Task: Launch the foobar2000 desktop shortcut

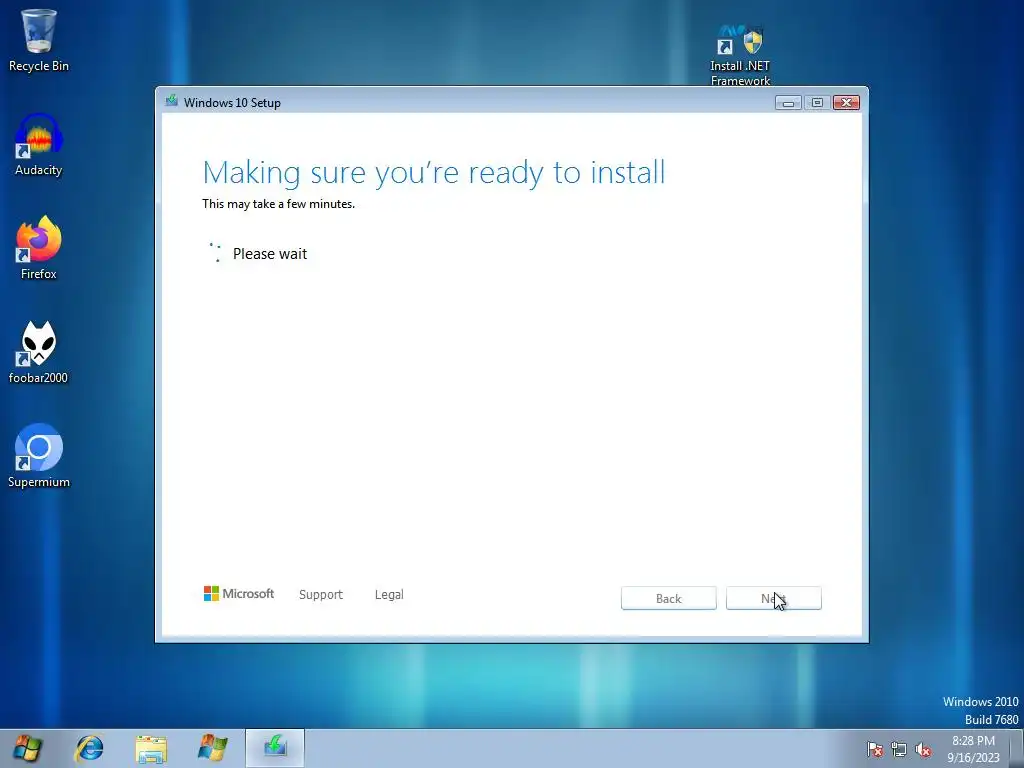Action: [39, 352]
